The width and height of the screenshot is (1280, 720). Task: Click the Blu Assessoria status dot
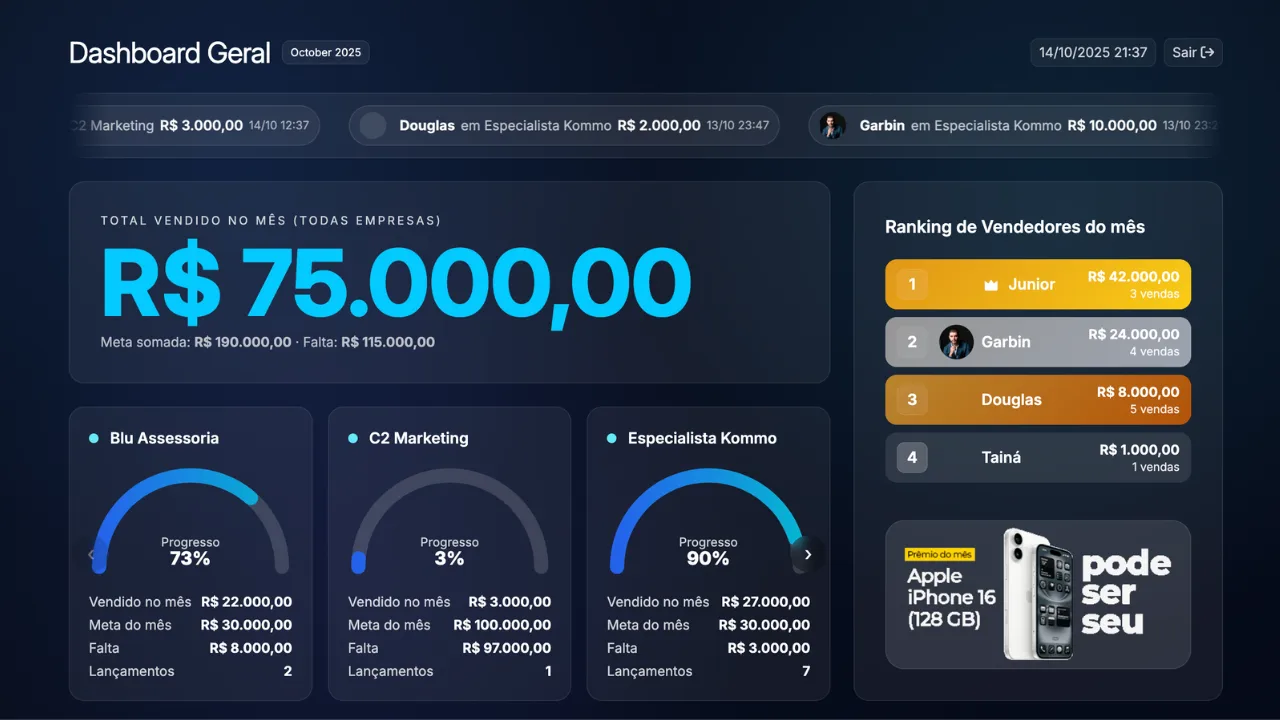pyautogui.click(x=94, y=438)
